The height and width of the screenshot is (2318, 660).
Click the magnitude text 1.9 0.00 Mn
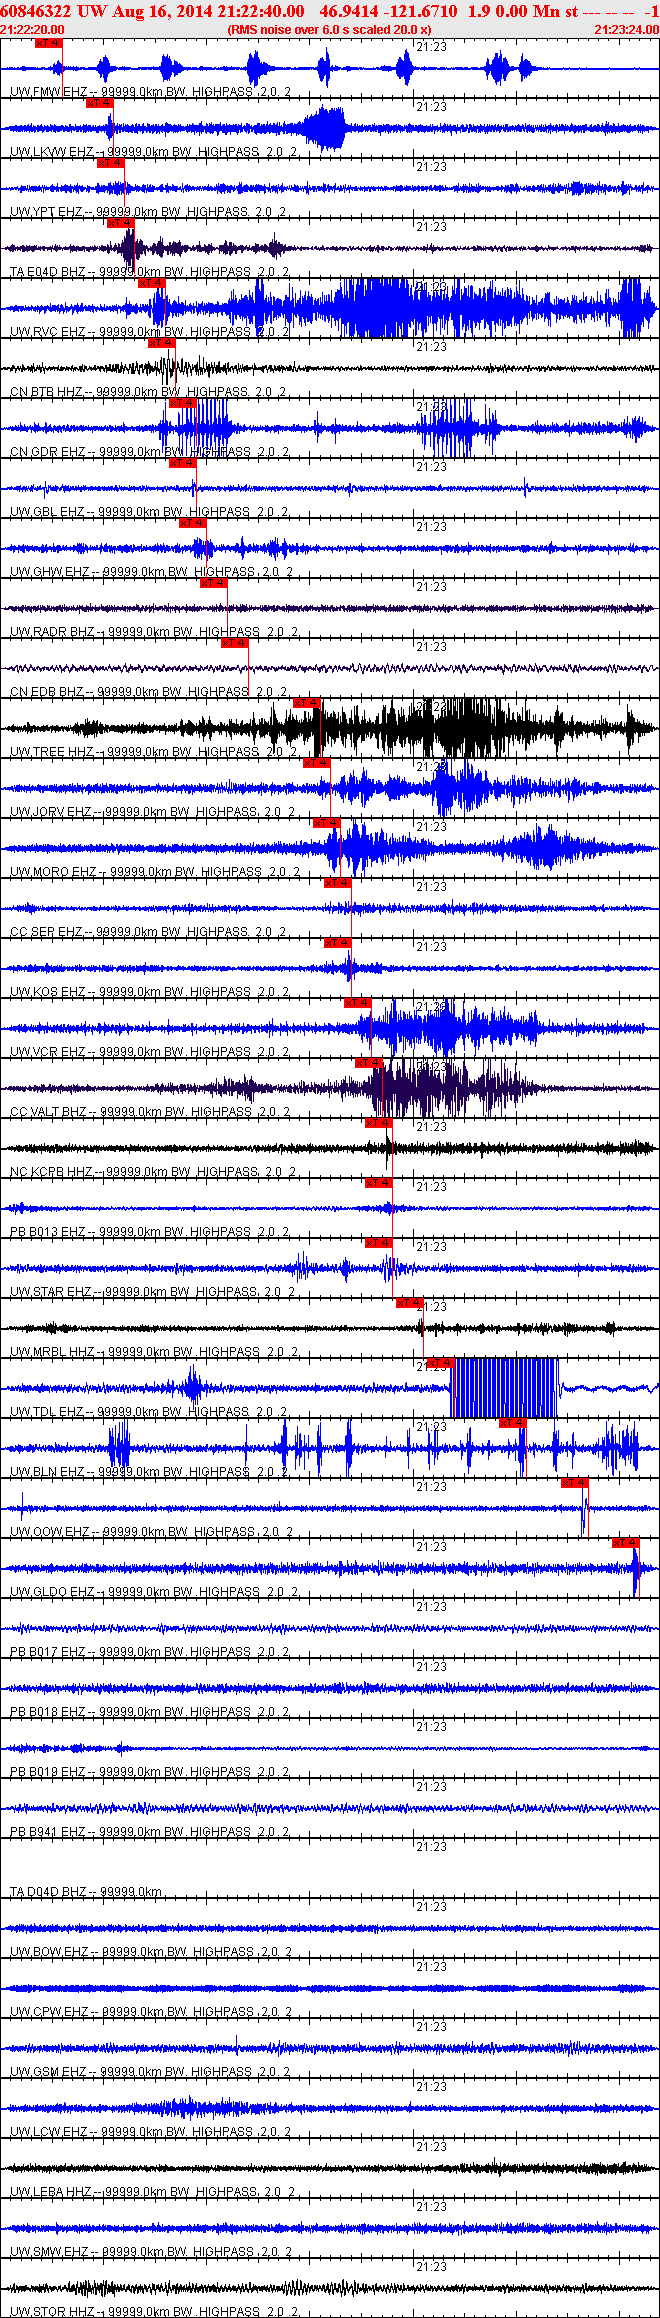point(514,11)
